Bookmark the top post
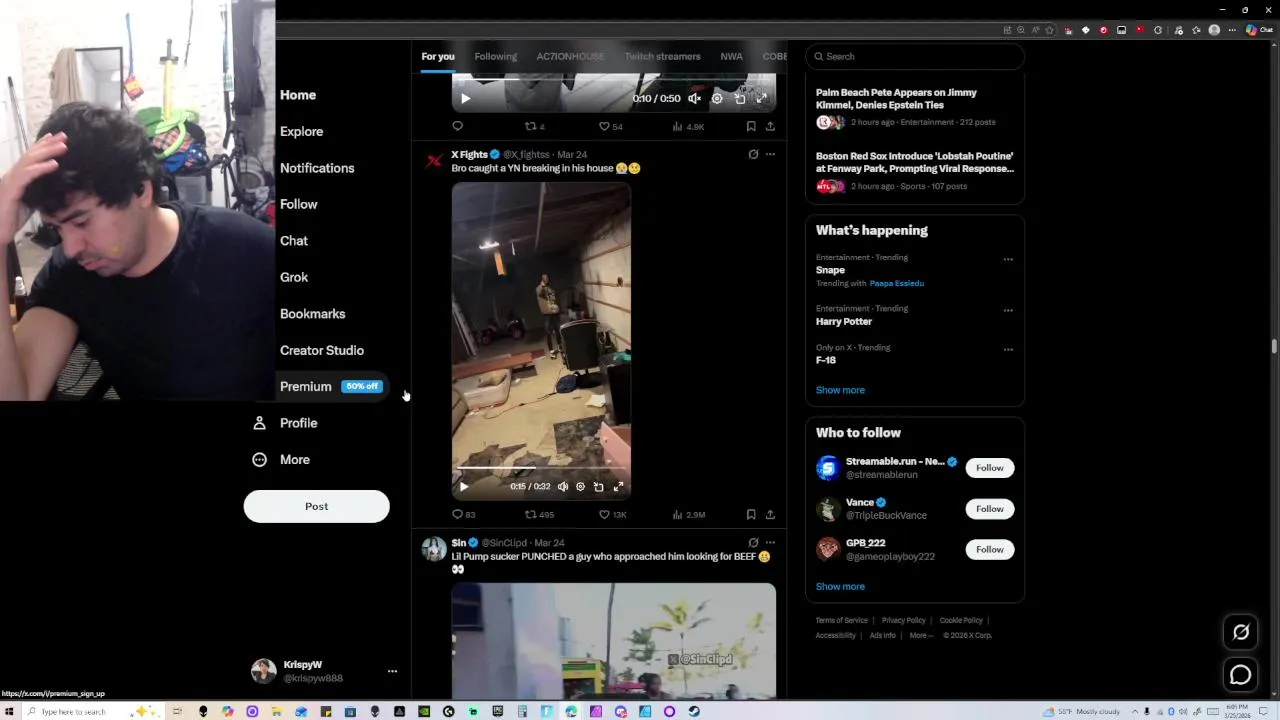The image size is (1280, 720). (751, 126)
